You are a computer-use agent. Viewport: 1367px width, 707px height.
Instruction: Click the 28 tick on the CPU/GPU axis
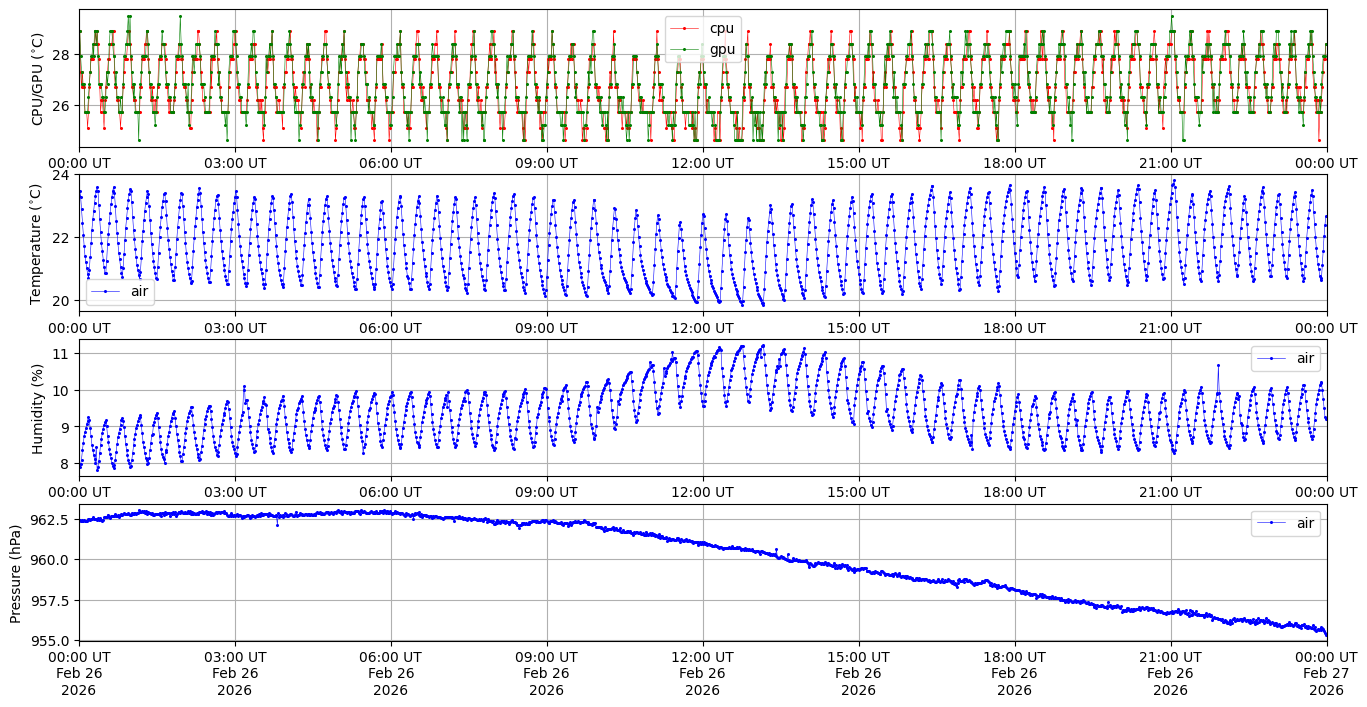(x=62, y=55)
